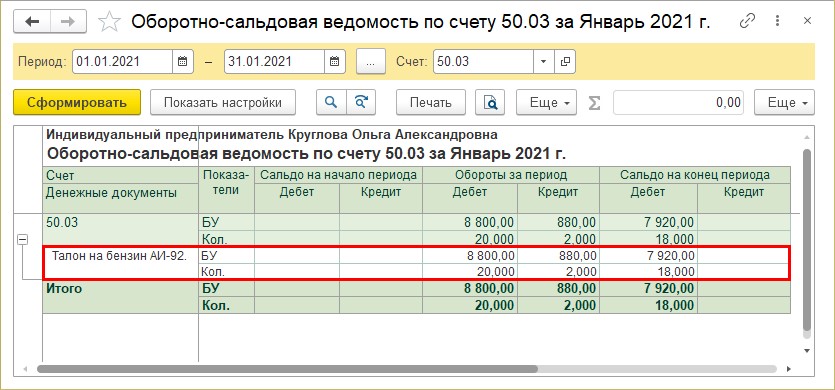Click the account field showing 50.03

coord(484,61)
